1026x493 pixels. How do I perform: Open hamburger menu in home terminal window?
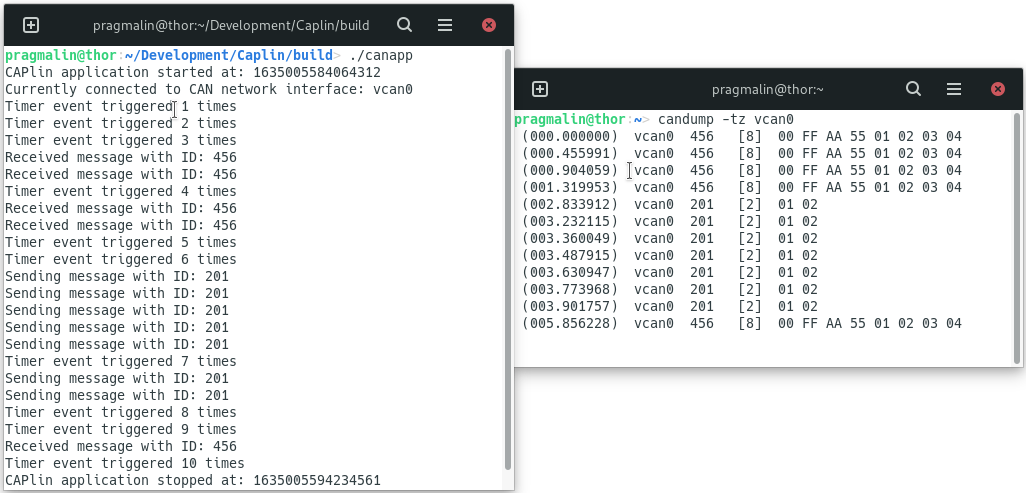click(954, 89)
